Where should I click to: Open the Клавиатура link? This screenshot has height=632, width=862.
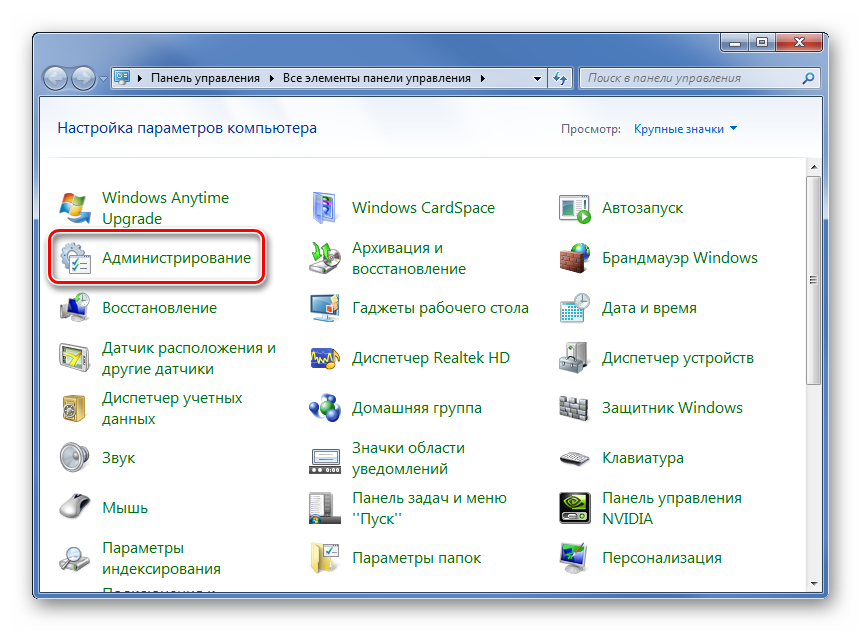tap(643, 458)
